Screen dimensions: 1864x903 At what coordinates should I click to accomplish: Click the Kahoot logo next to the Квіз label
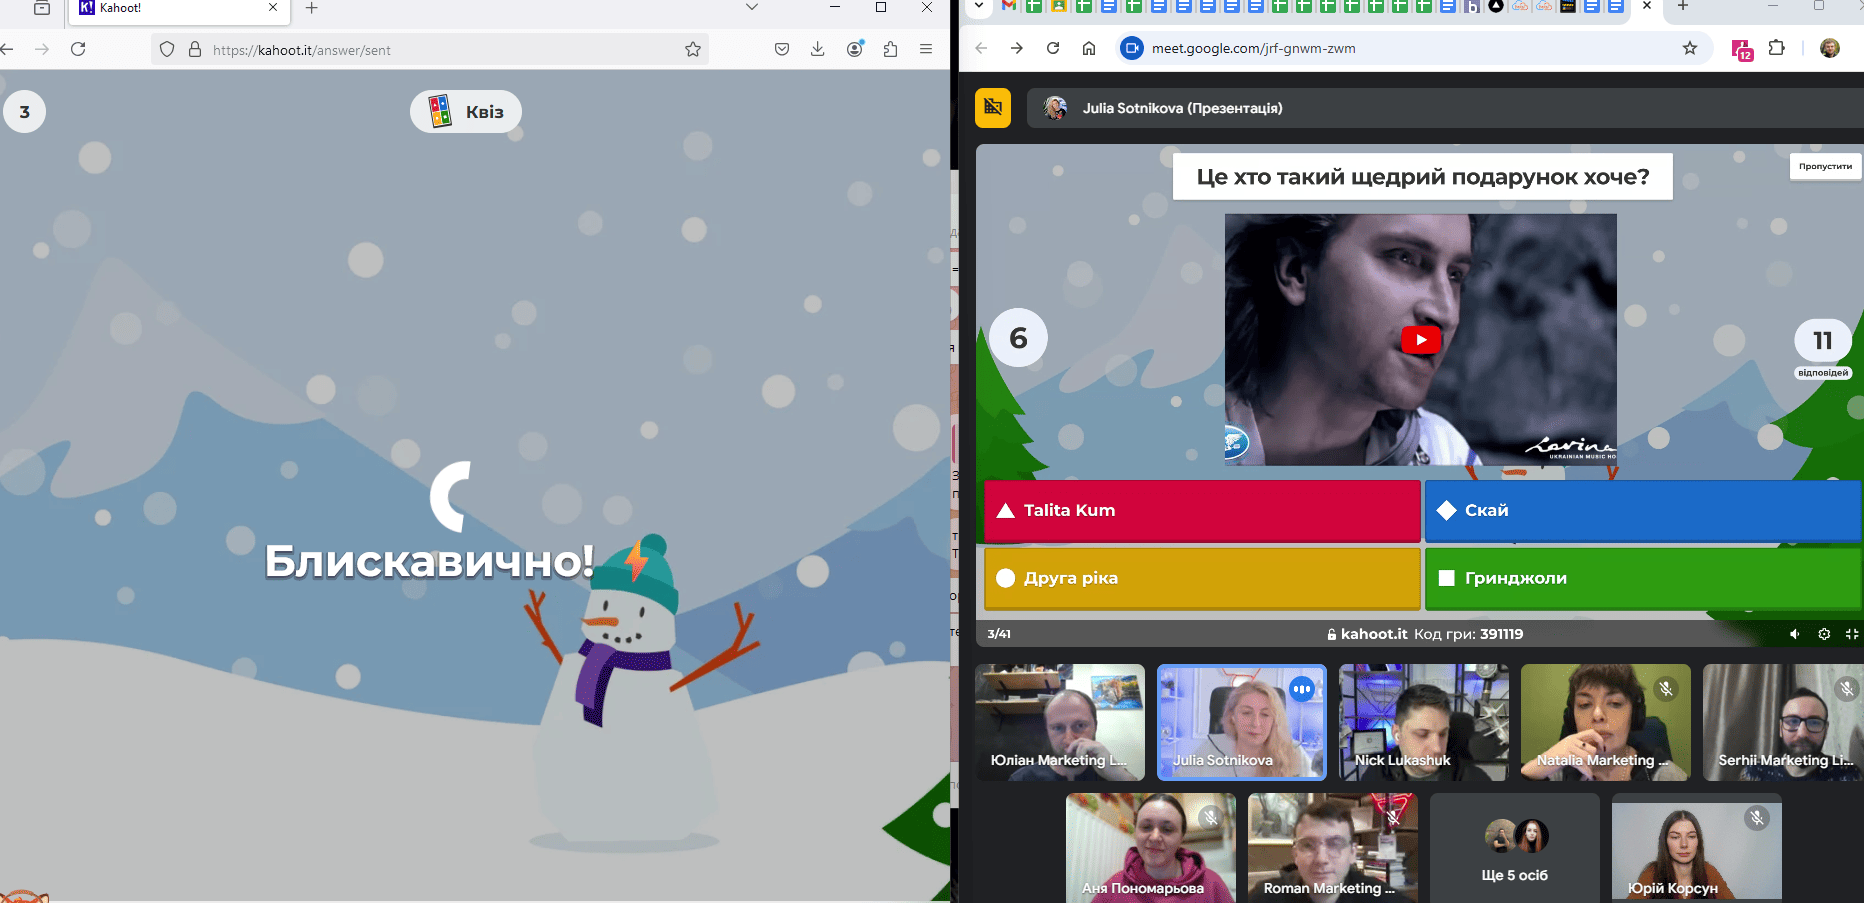[x=440, y=111]
